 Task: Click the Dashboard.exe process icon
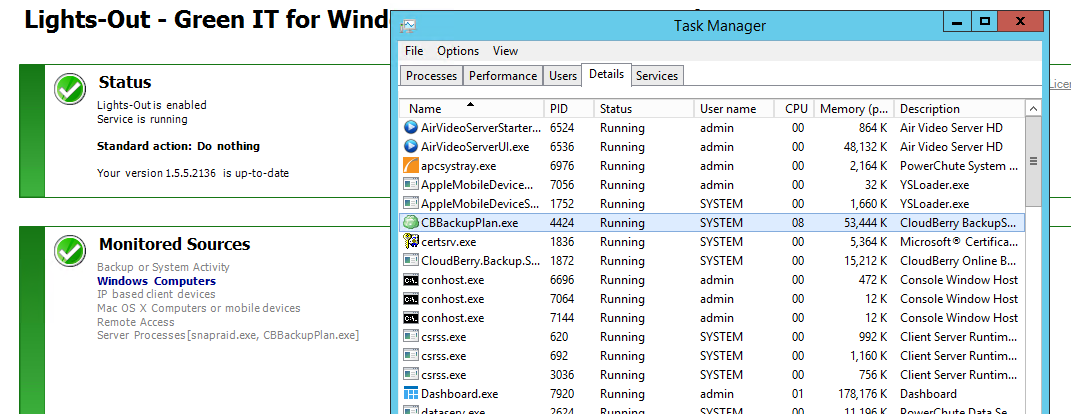tap(411, 394)
